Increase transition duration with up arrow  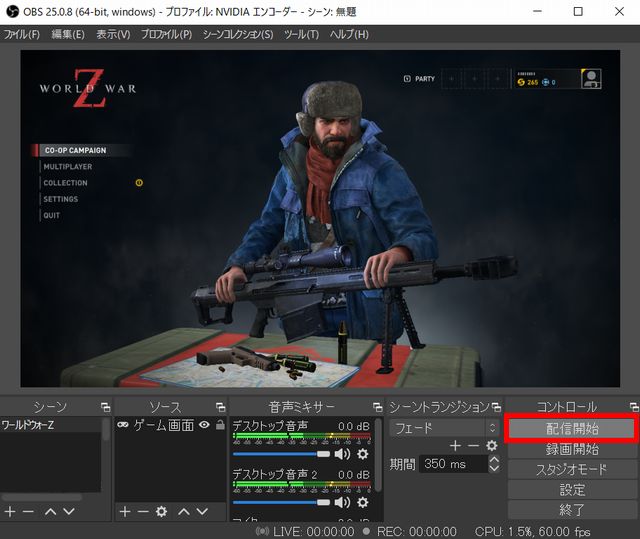pyautogui.click(x=494, y=459)
